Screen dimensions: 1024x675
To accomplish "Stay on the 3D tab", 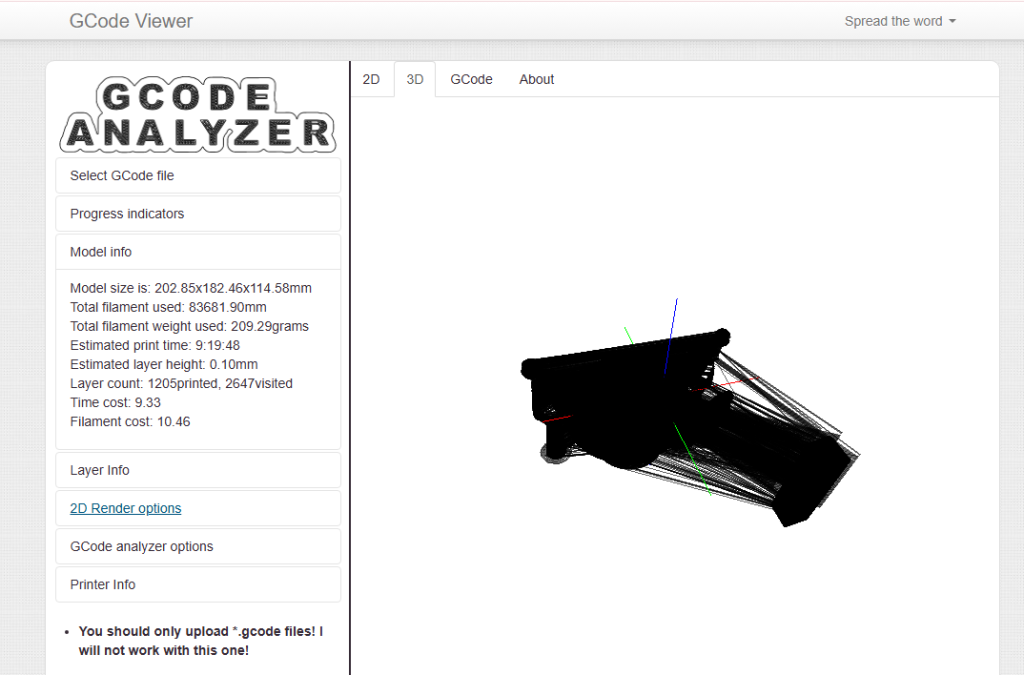I will [x=414, y=79].
